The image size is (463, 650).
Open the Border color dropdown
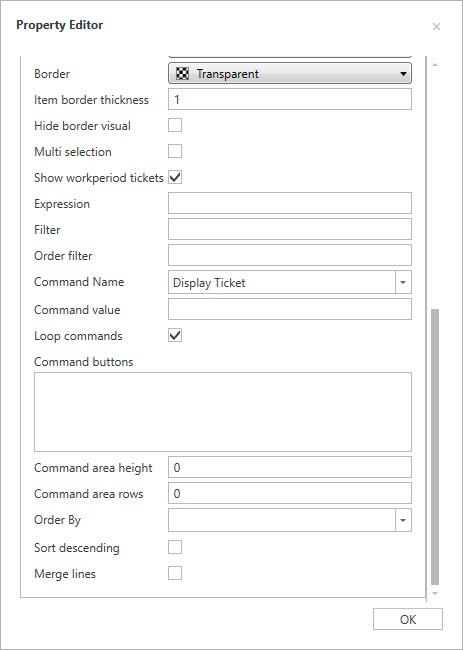(x=290, y=73)
